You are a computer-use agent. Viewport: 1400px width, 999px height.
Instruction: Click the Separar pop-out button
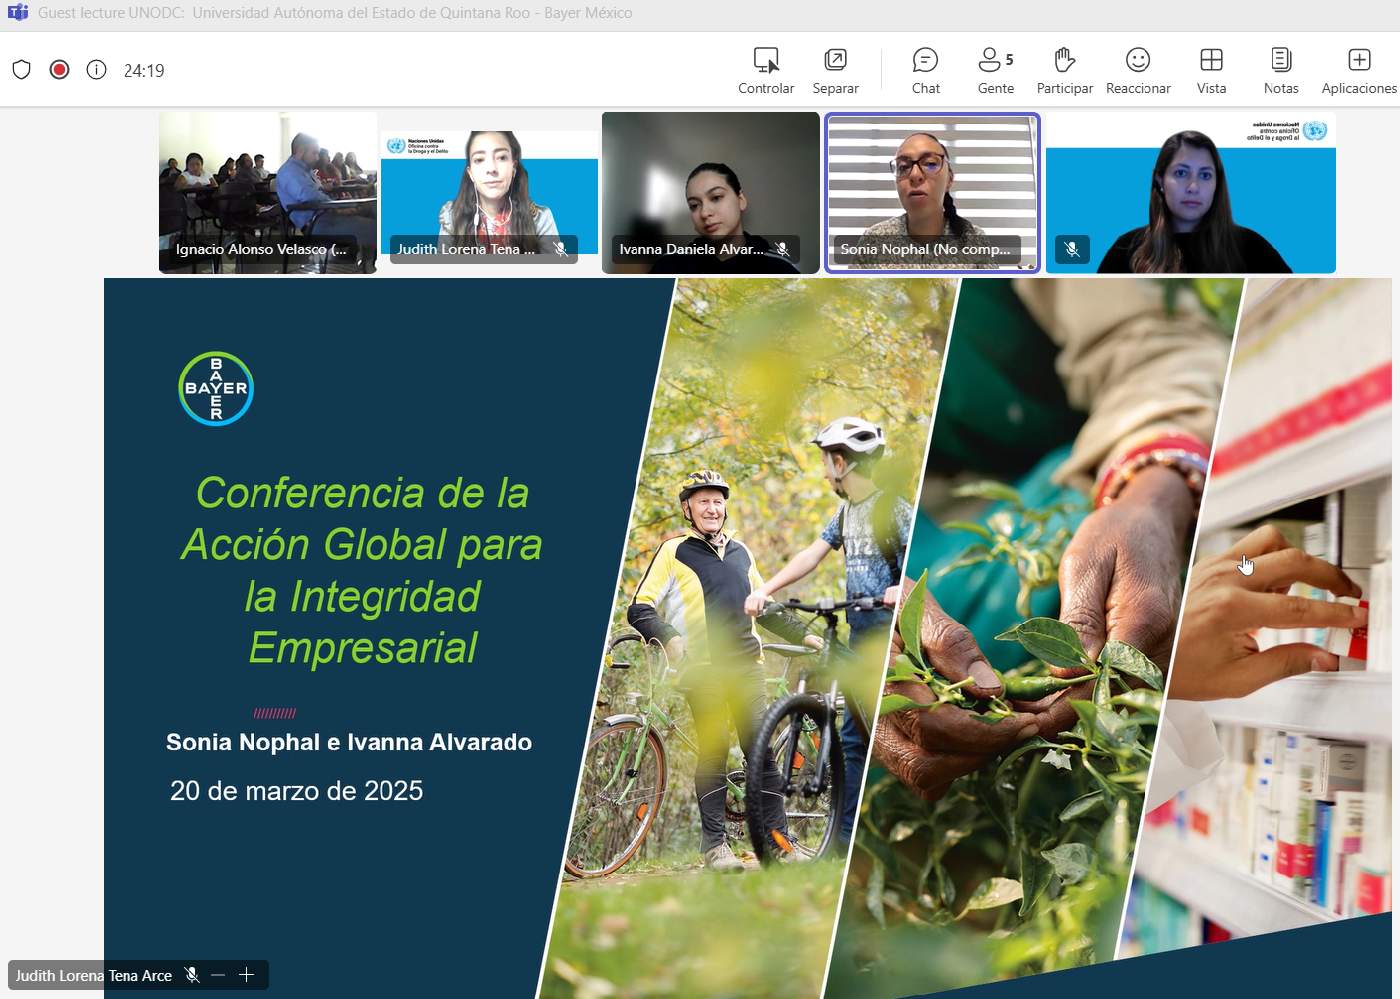(835, 71)
